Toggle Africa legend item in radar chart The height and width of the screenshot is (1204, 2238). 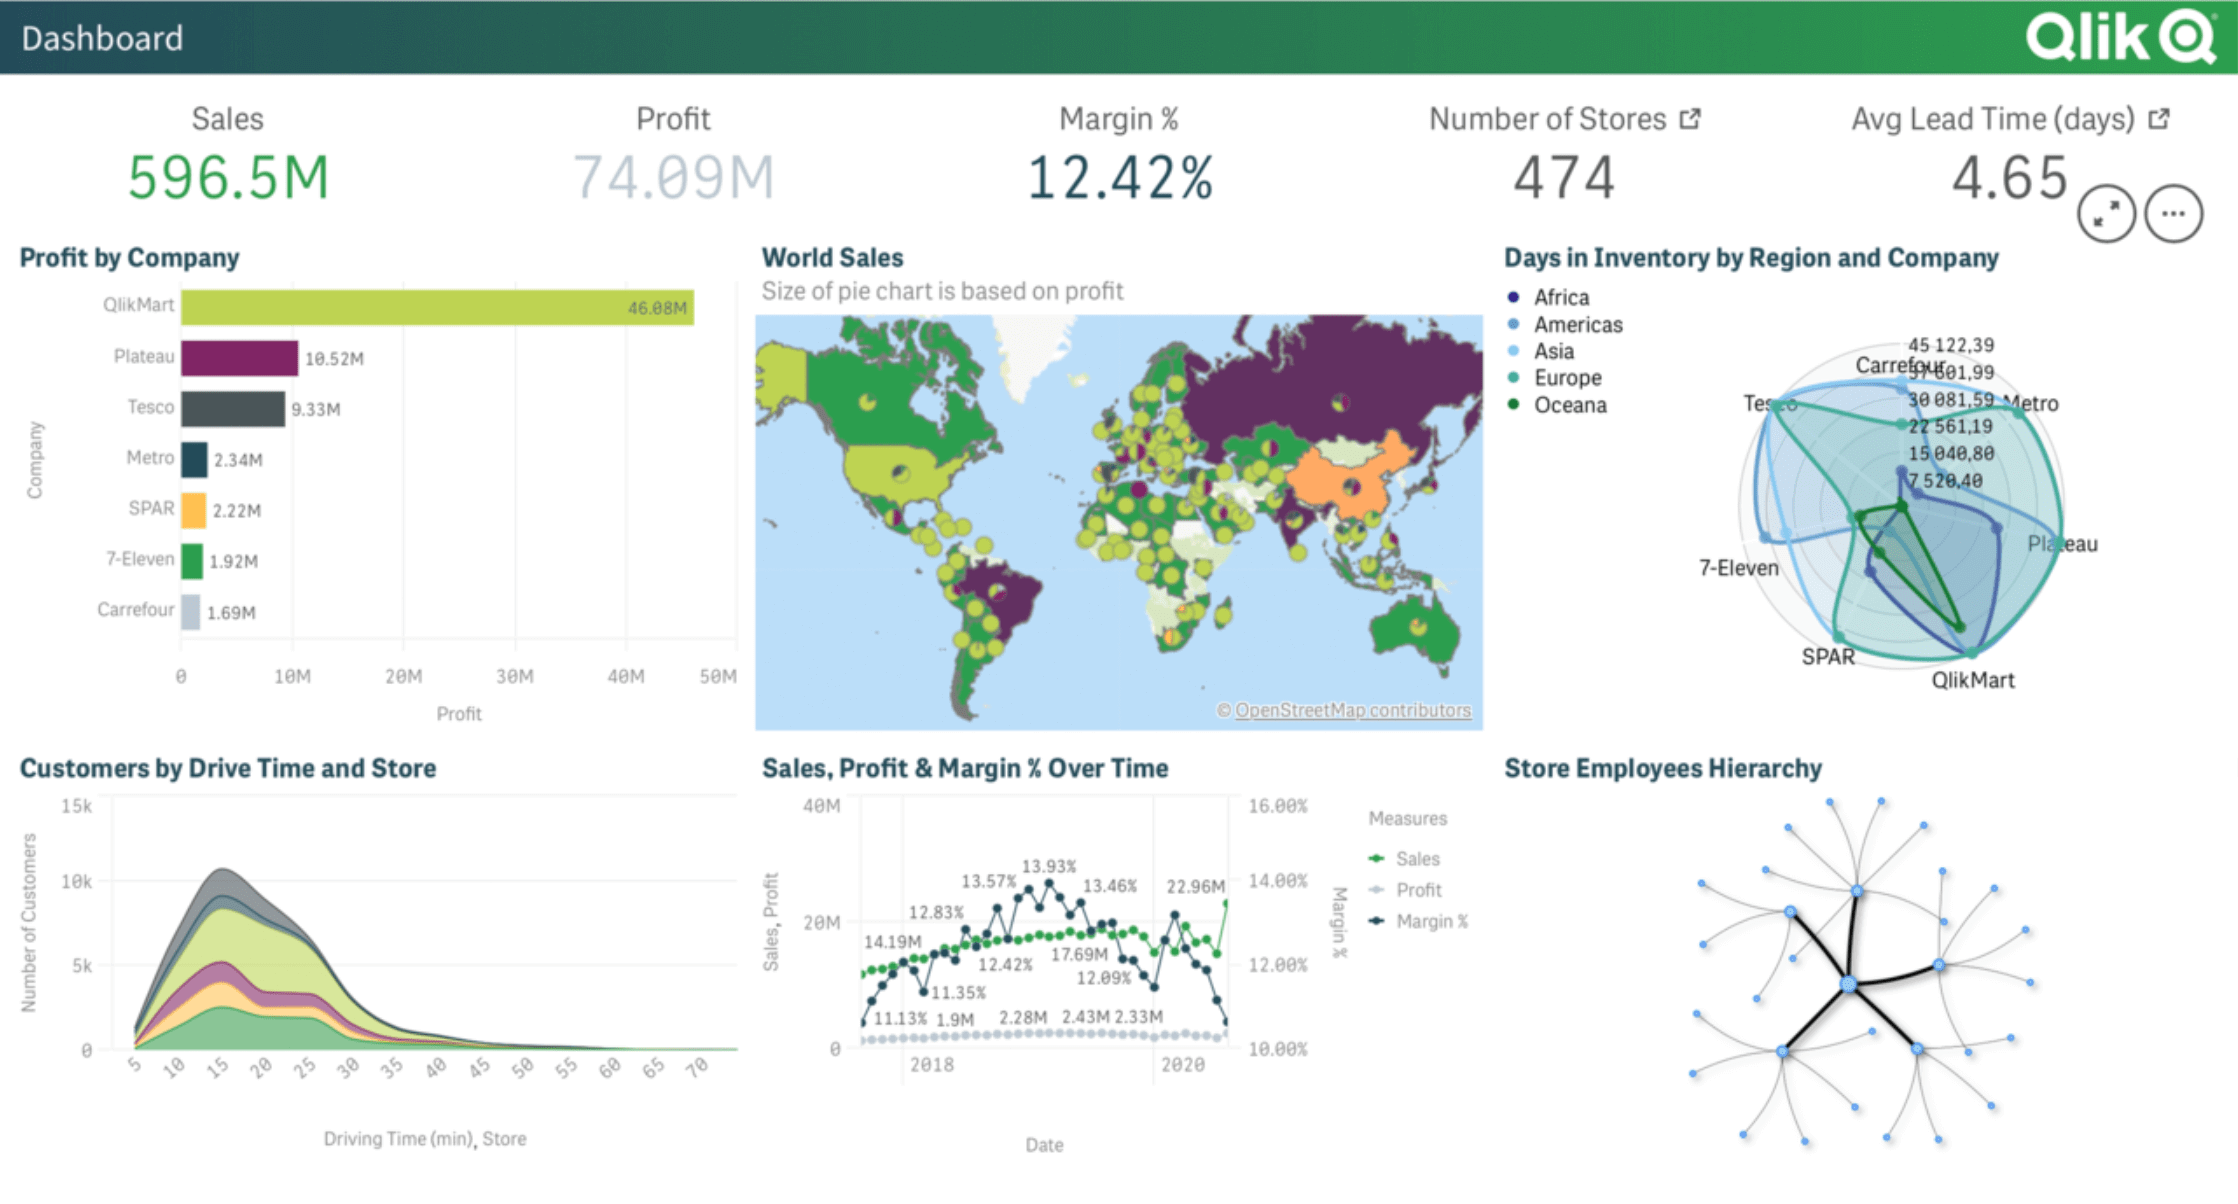tap(1560, 297)
